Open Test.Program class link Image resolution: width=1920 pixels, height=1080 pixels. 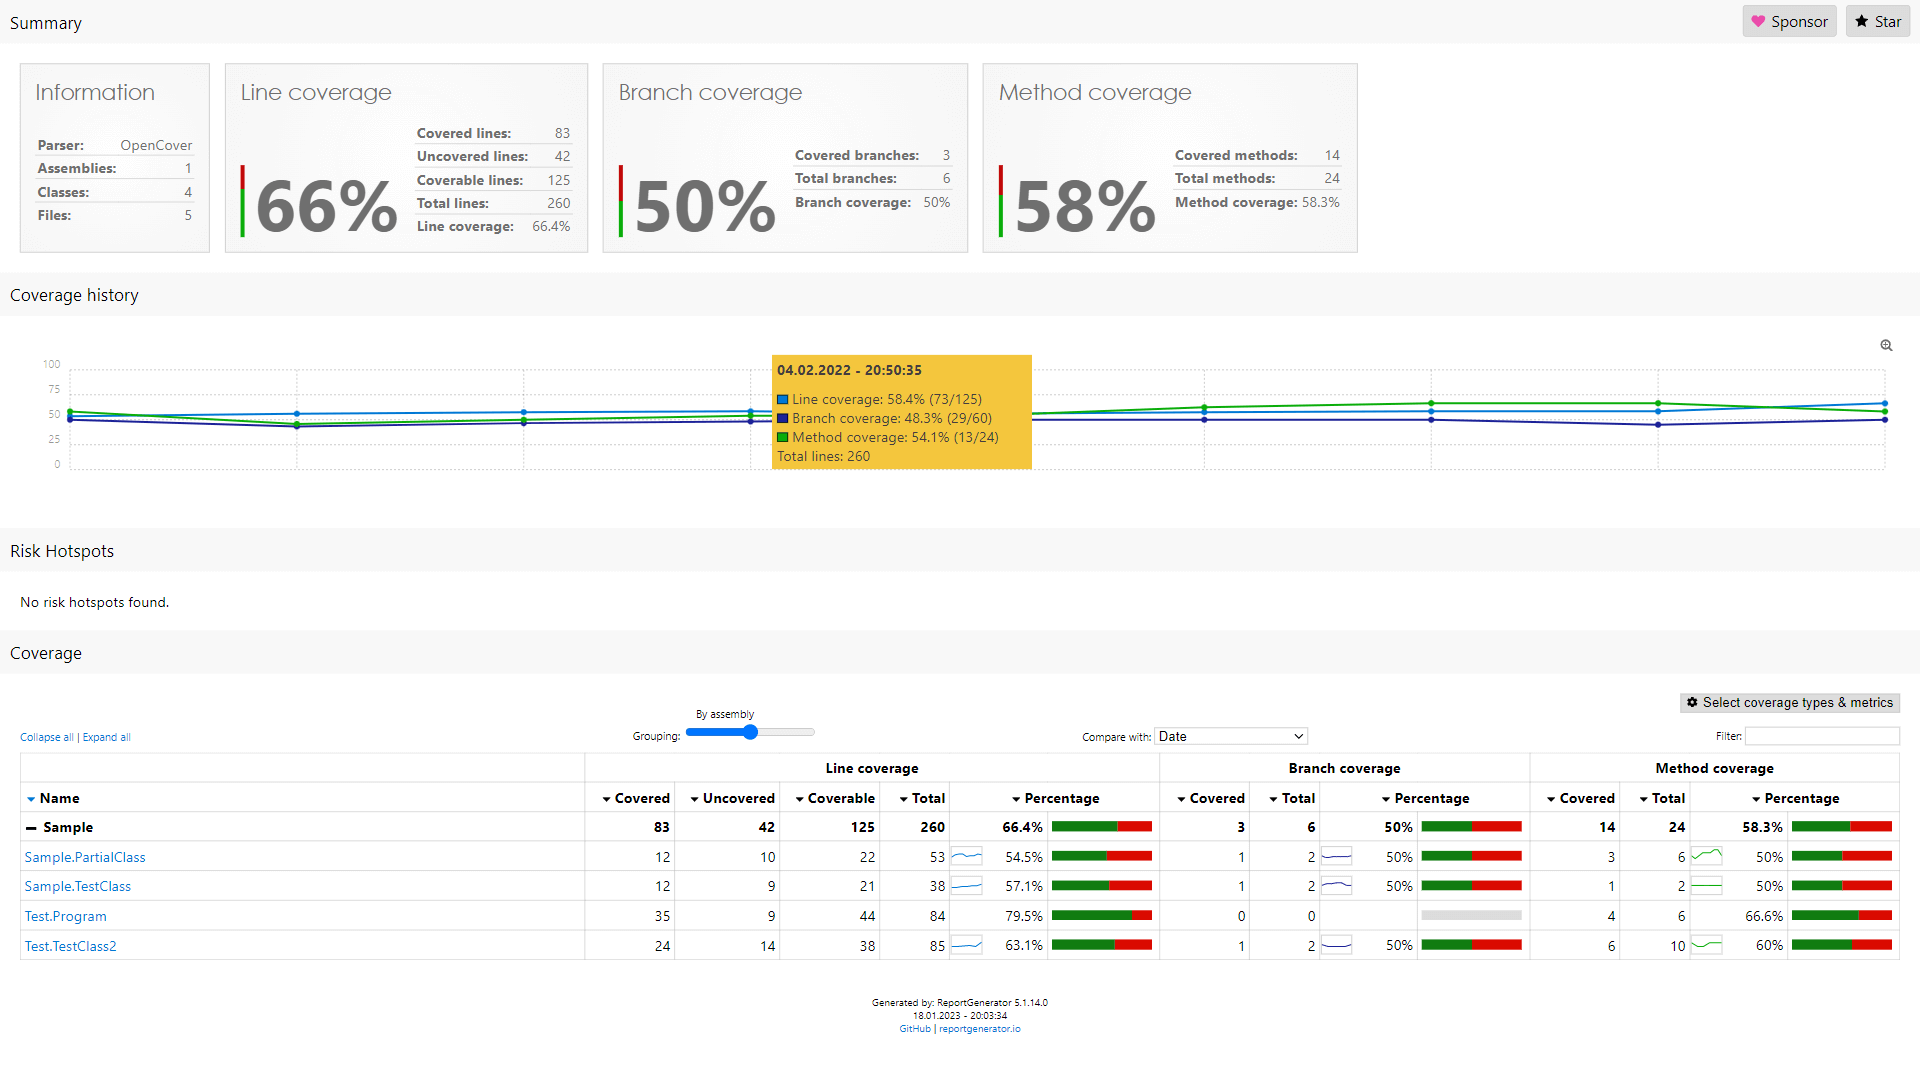click(65, 916)
